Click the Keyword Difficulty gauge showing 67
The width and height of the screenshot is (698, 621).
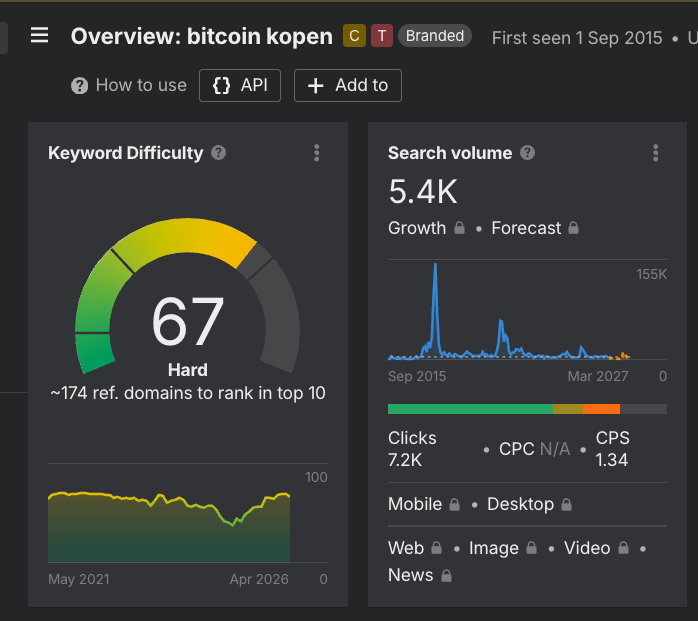click(187, 296)
